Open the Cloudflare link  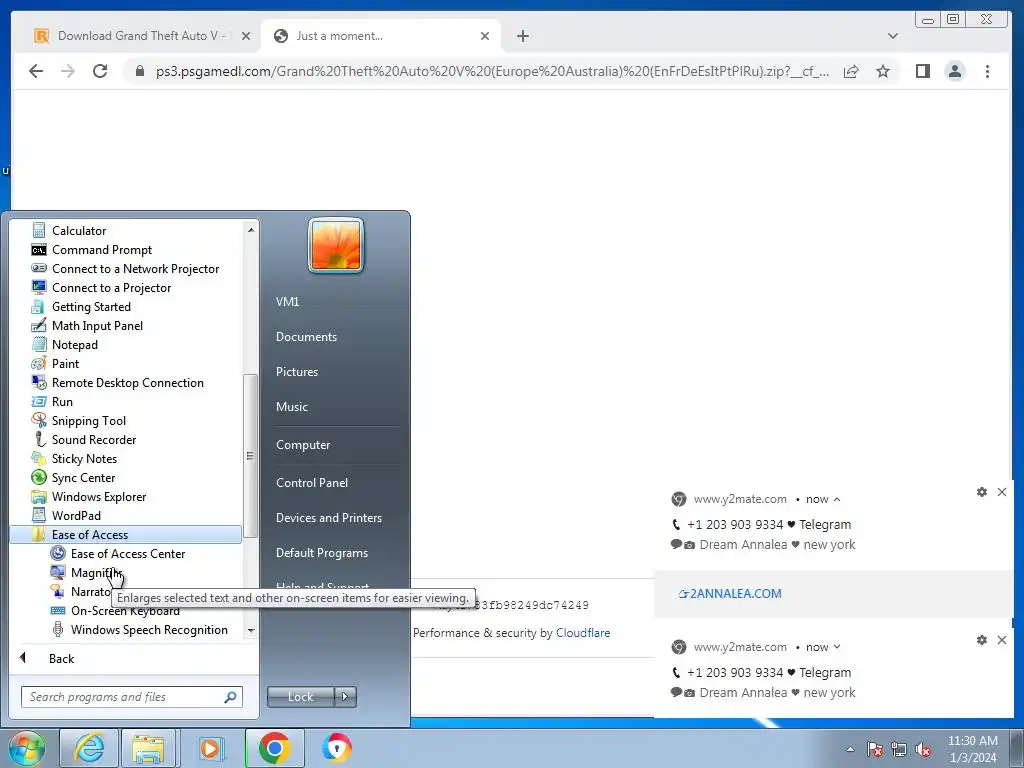tap(583, 632)
